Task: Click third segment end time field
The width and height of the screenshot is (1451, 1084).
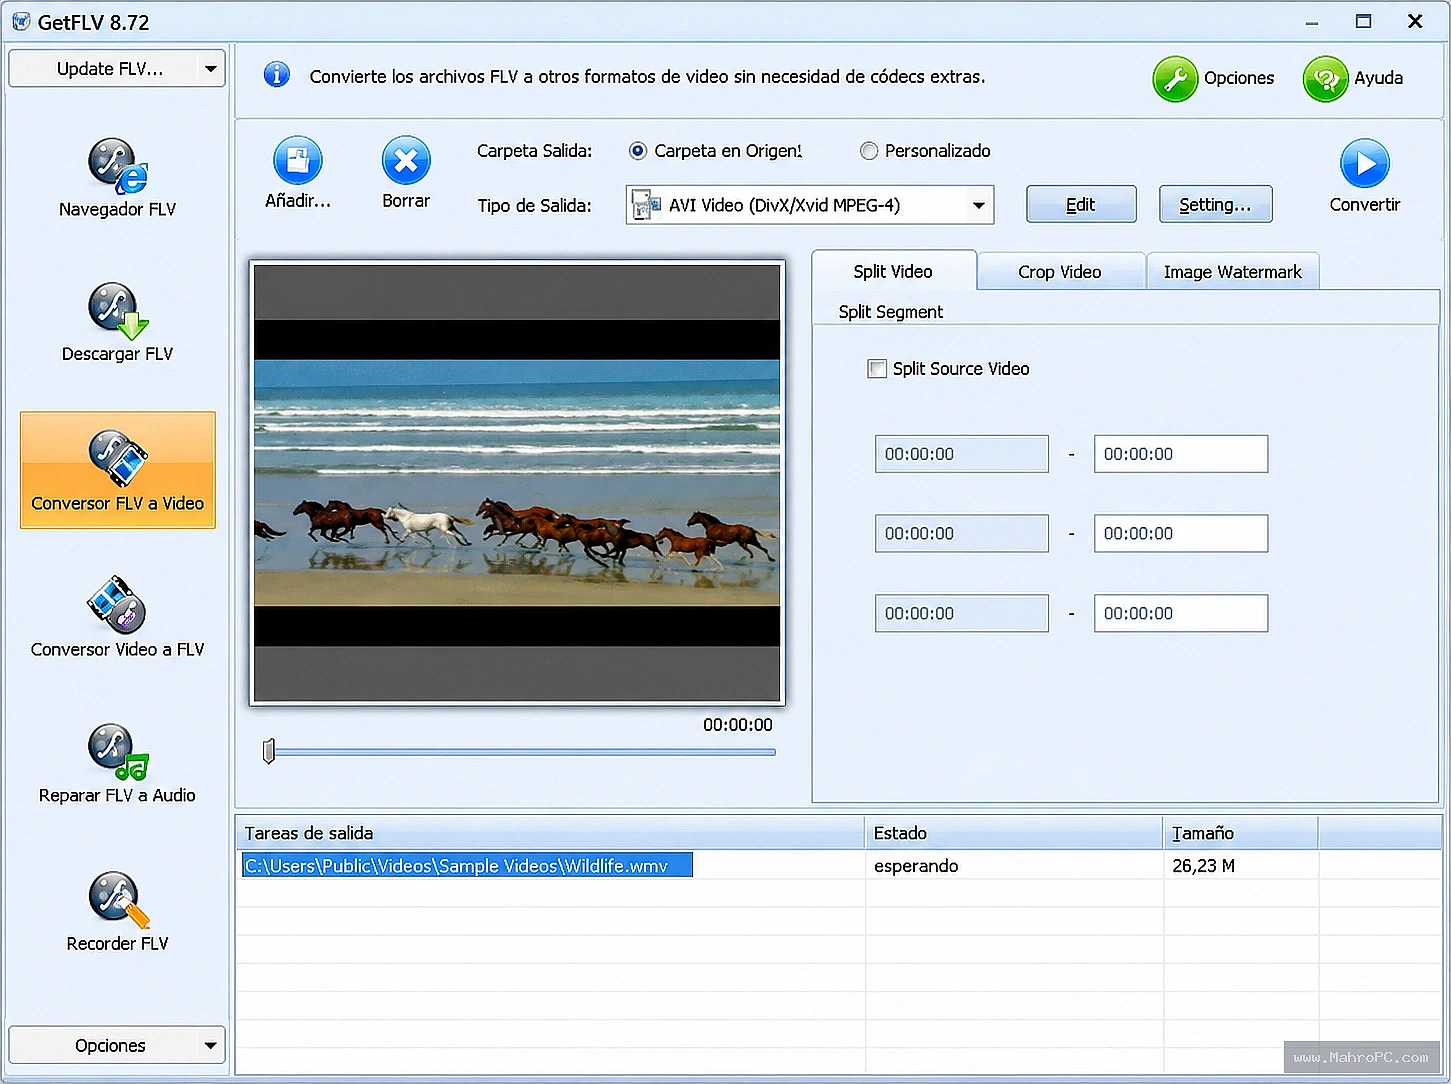Action: 1181,614
